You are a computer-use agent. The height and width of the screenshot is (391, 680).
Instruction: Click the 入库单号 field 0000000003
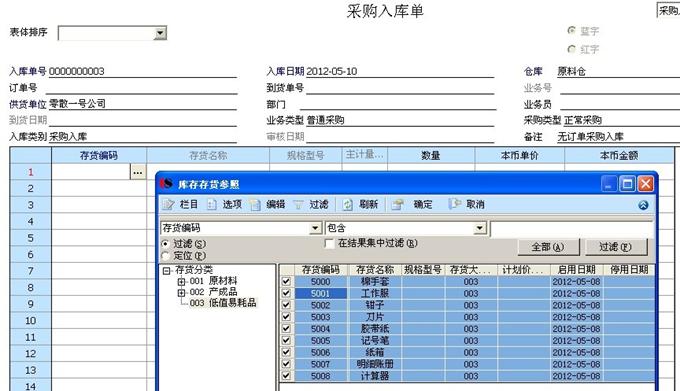click(143, 71)
